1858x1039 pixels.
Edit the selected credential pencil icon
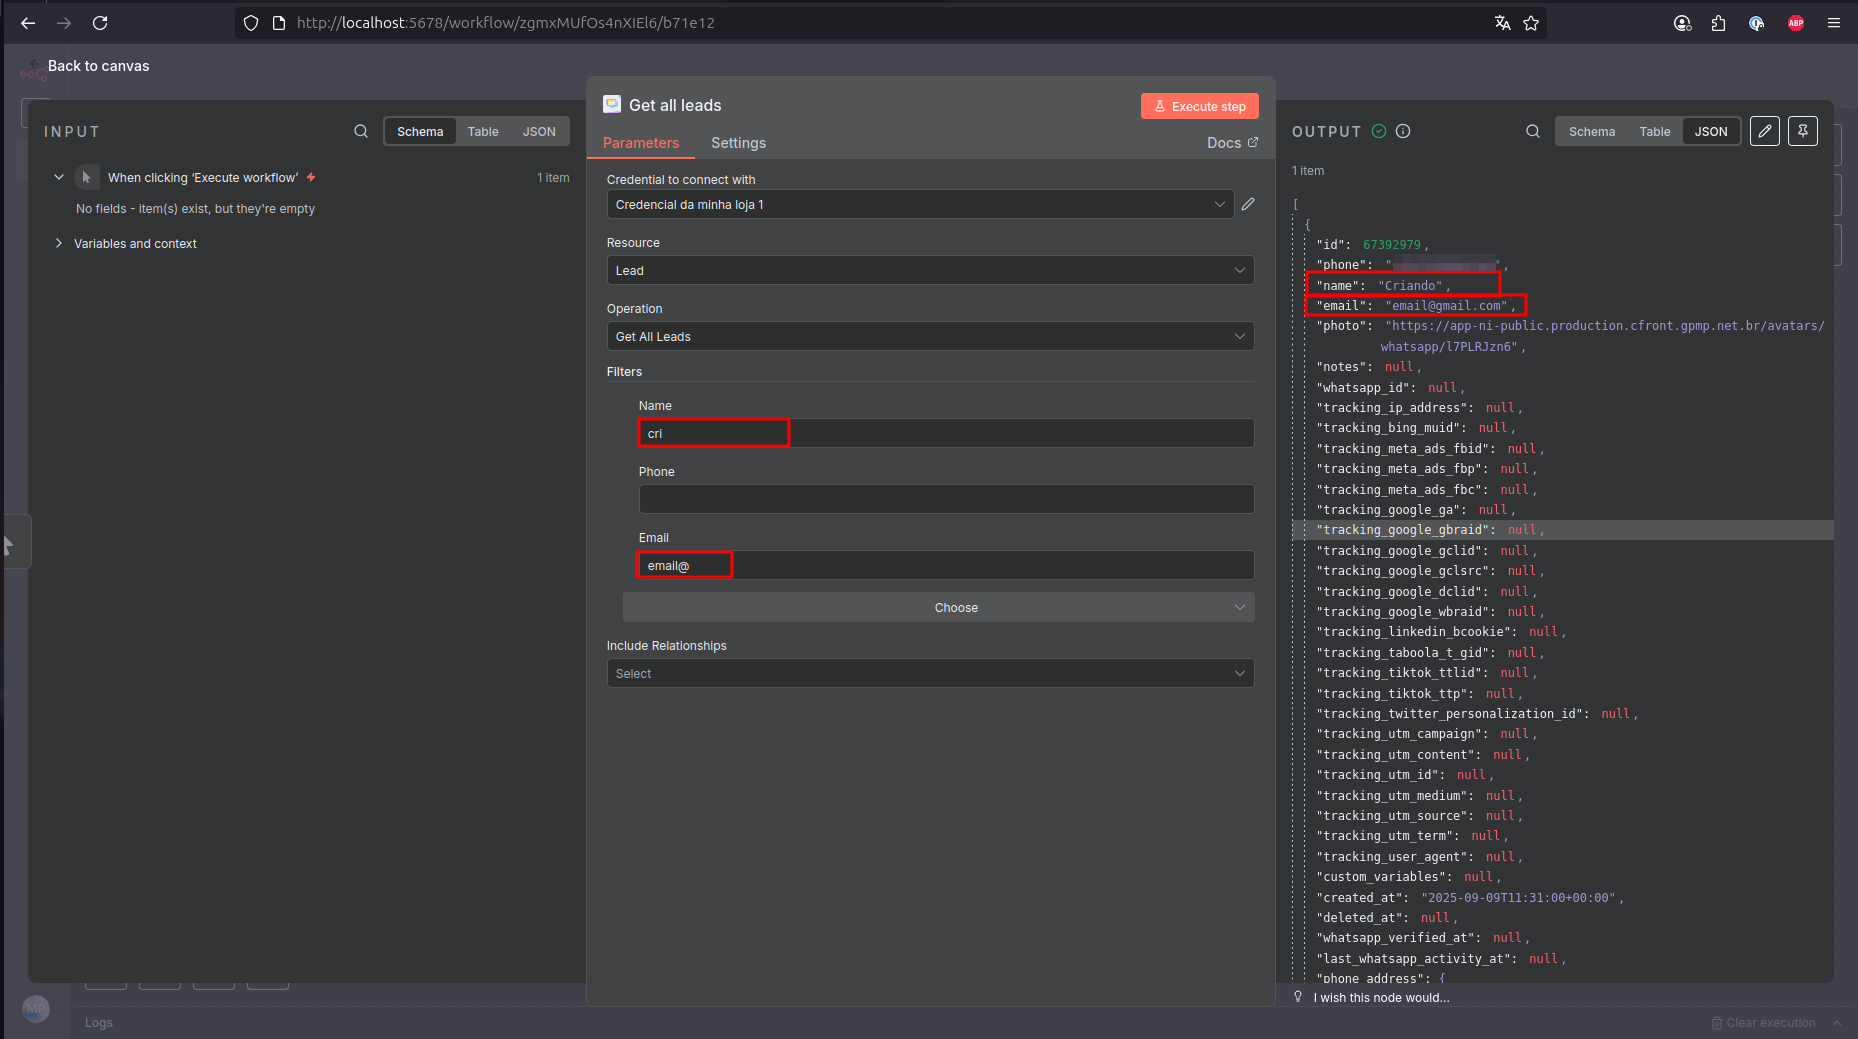pos(1248,204)
